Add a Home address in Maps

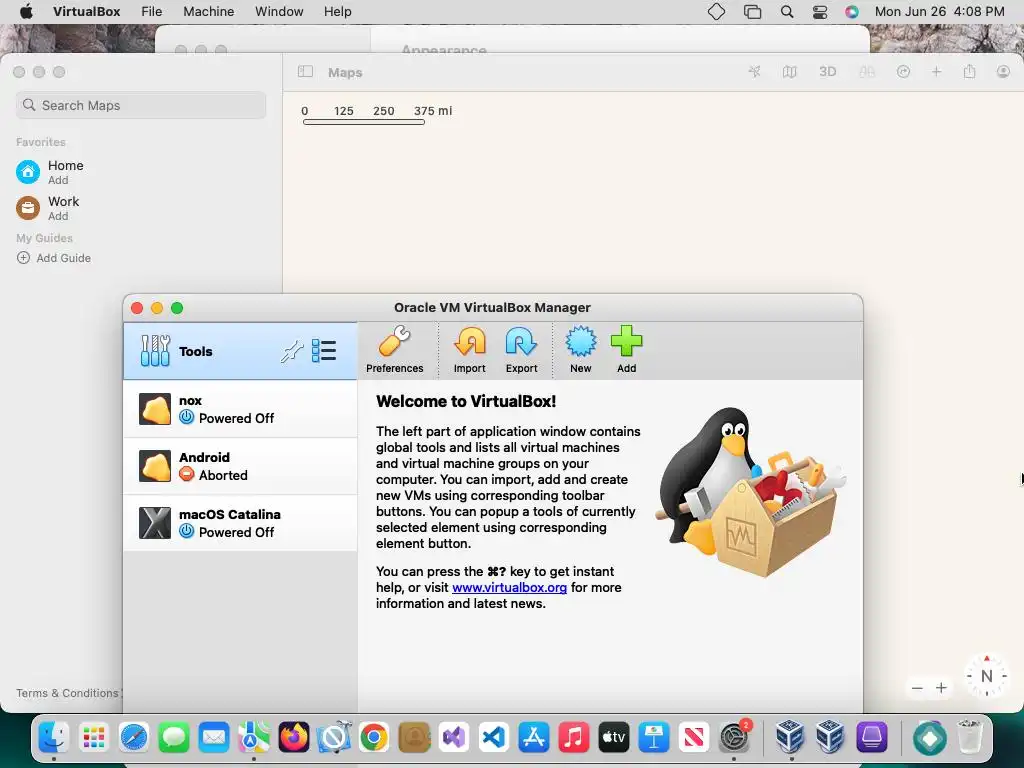coord(50,172)
